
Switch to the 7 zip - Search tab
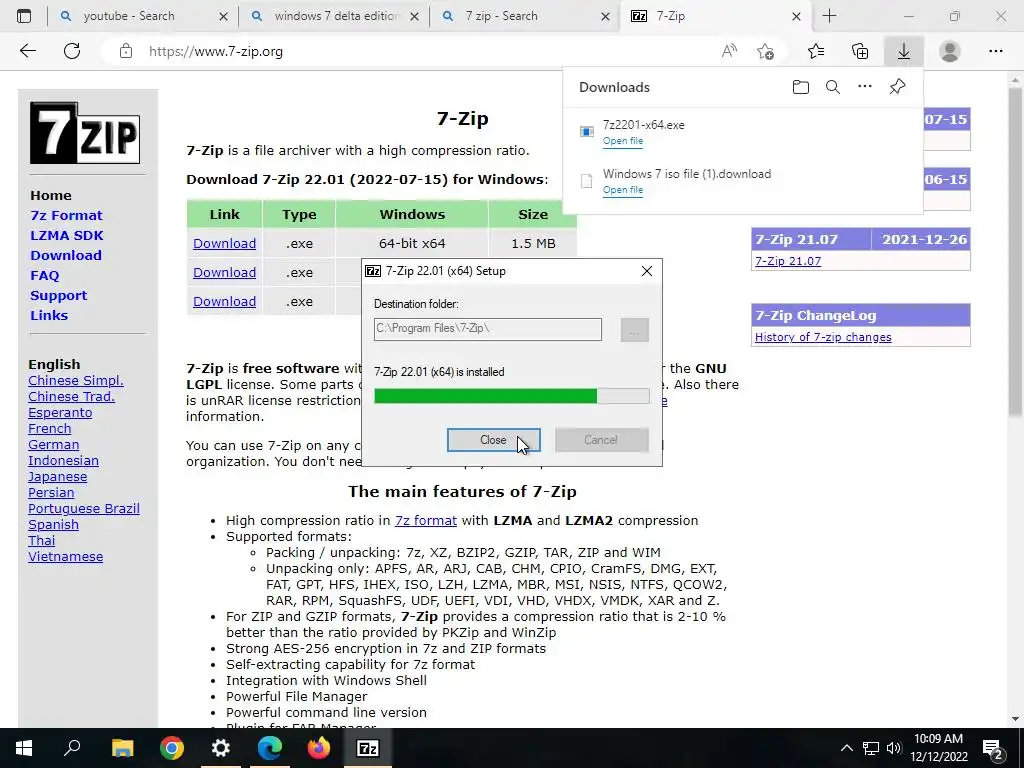point(501,16)
